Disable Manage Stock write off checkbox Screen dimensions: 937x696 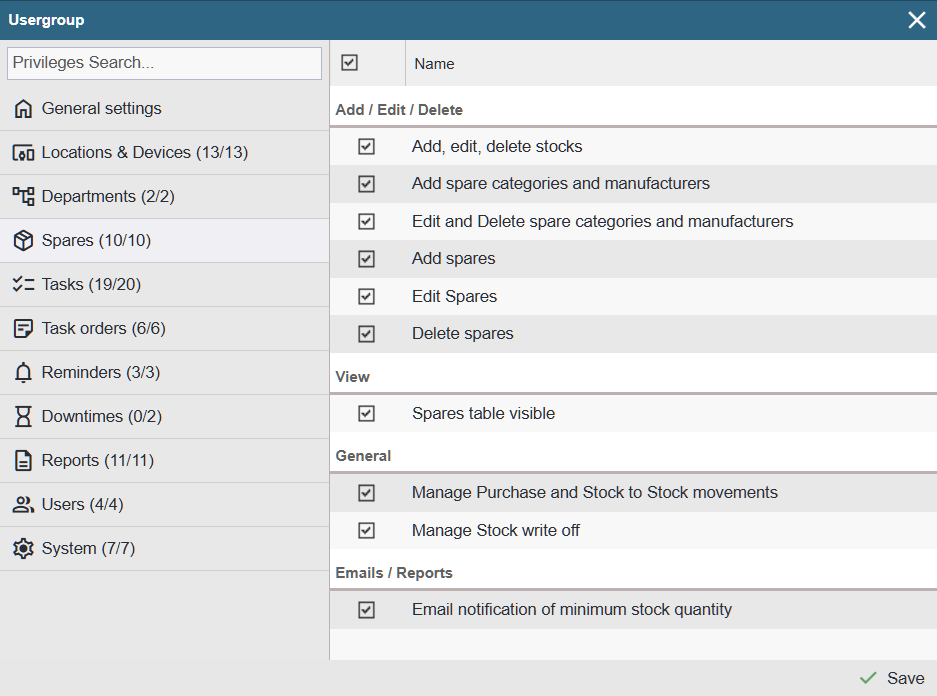(366, 530)
